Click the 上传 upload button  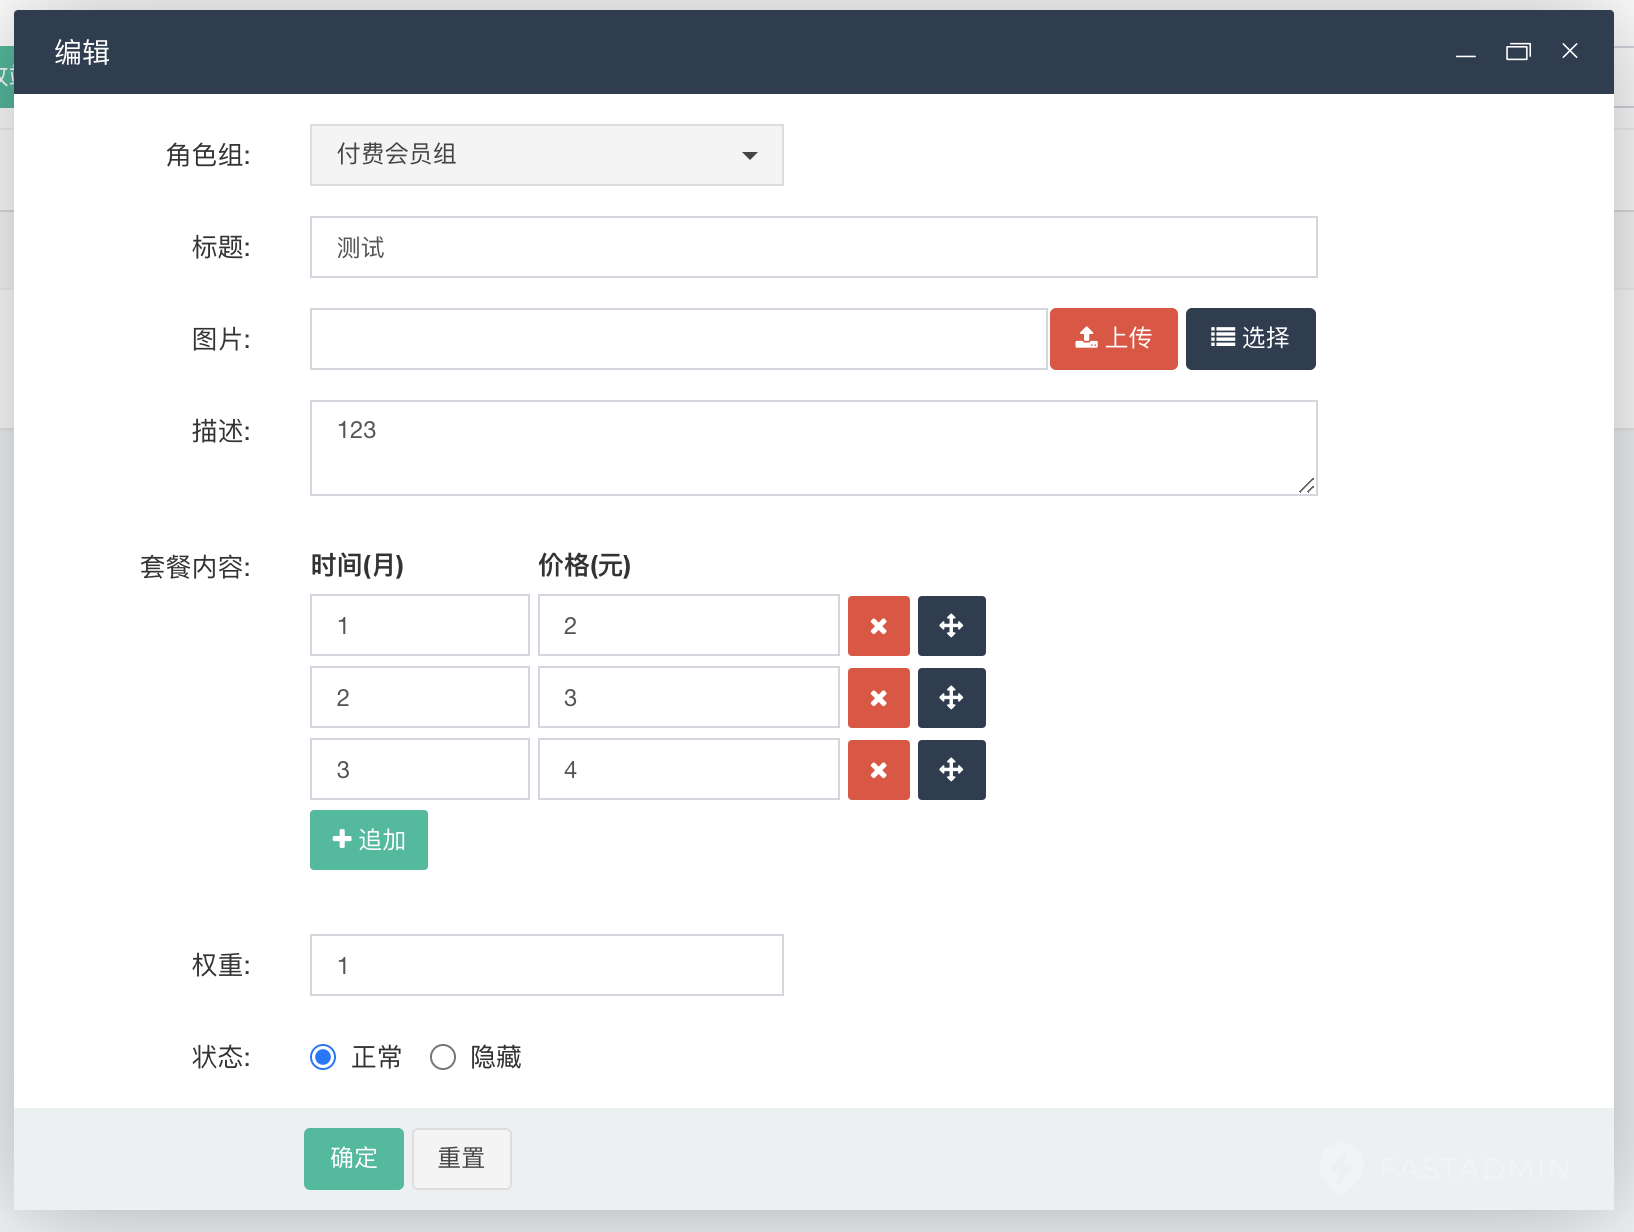coord(1114,339)
